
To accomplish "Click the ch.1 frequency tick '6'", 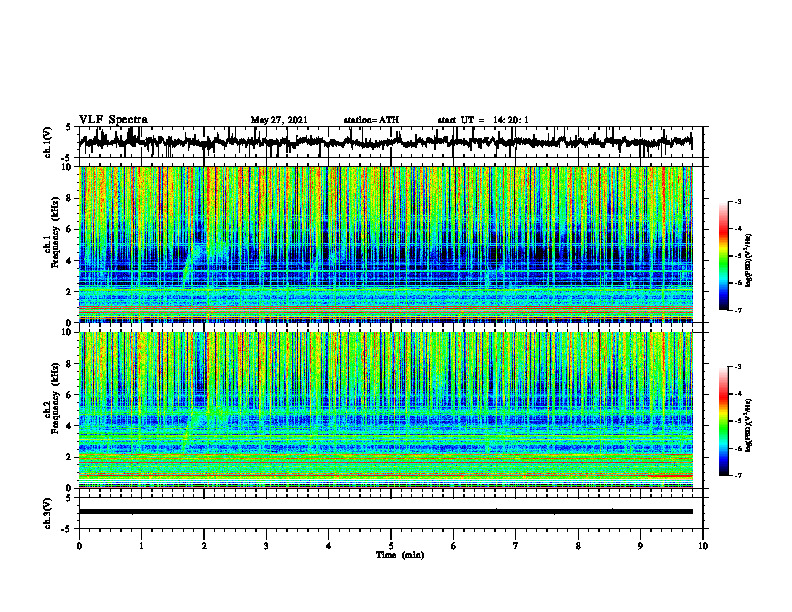I will [71, 229].
